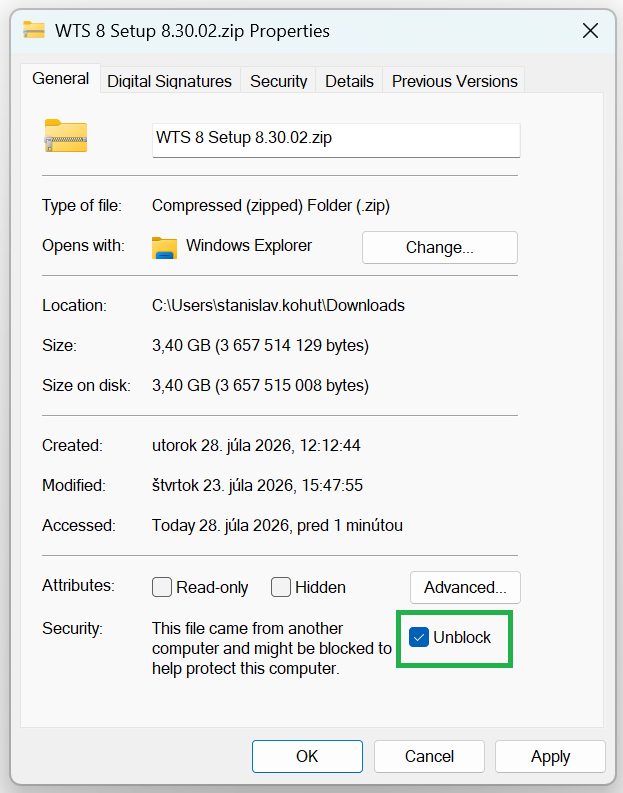Click the Accessed value pred 1 minútou
Screen dimensions: 623x793
pos(277,525)
